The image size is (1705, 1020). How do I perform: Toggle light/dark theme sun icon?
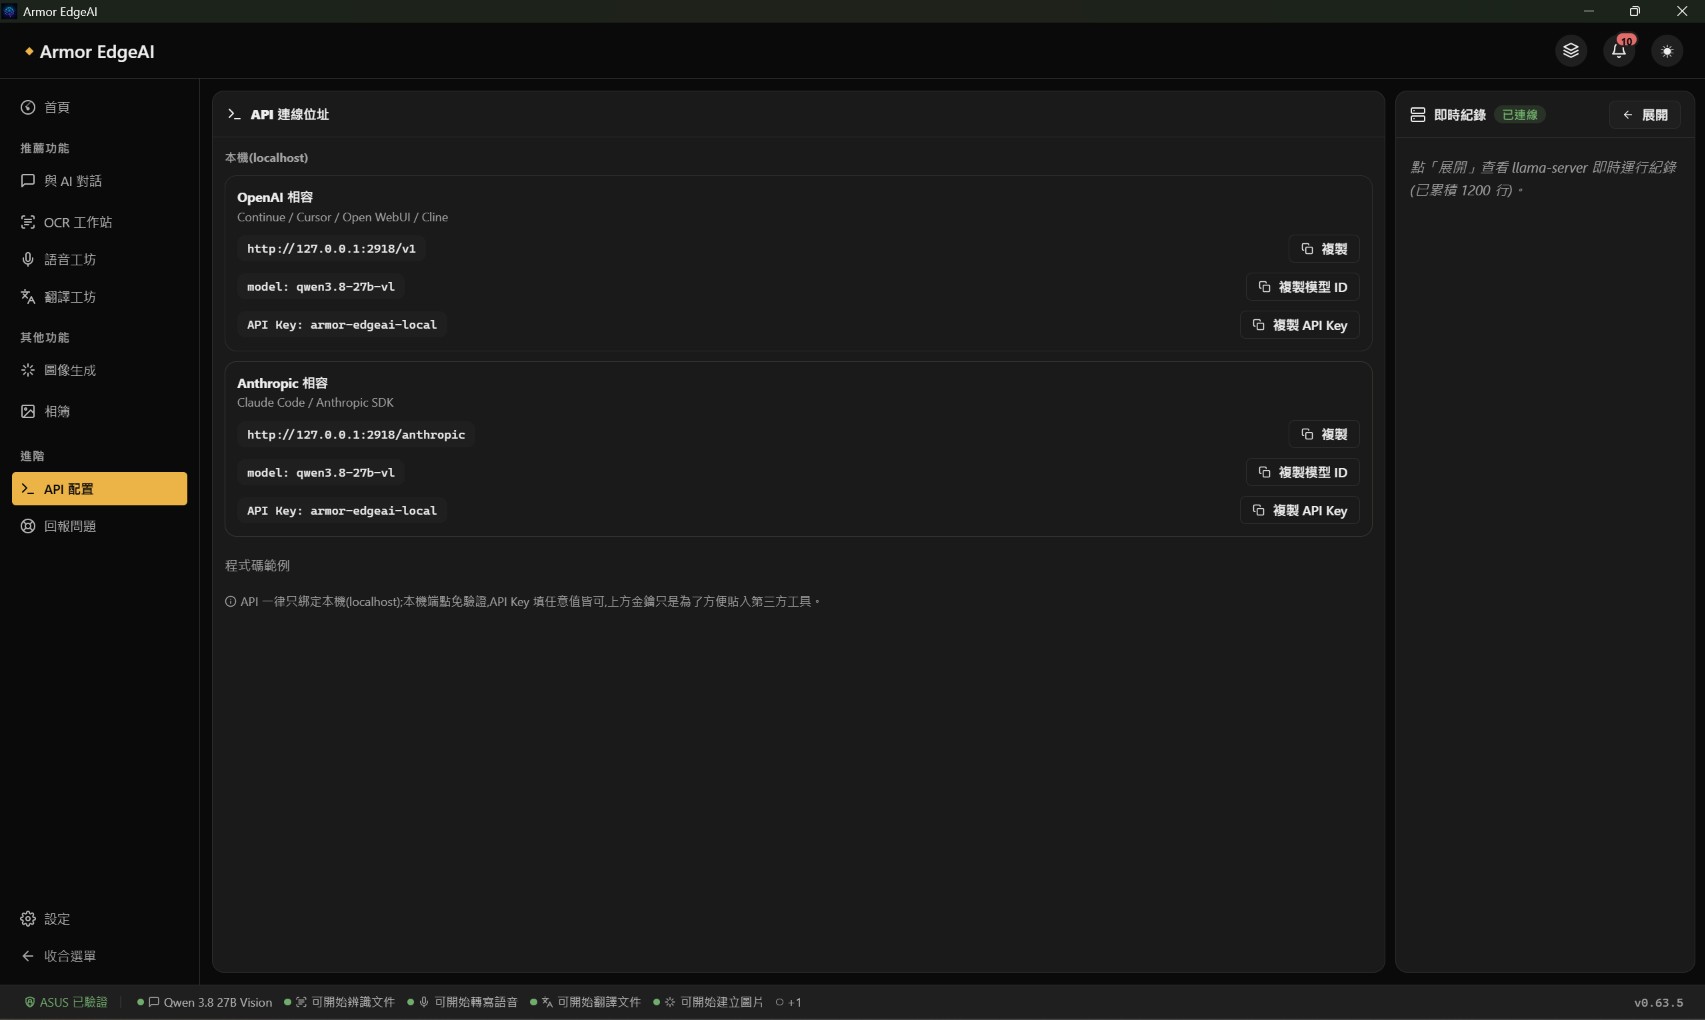click(x=1667, y=51)
